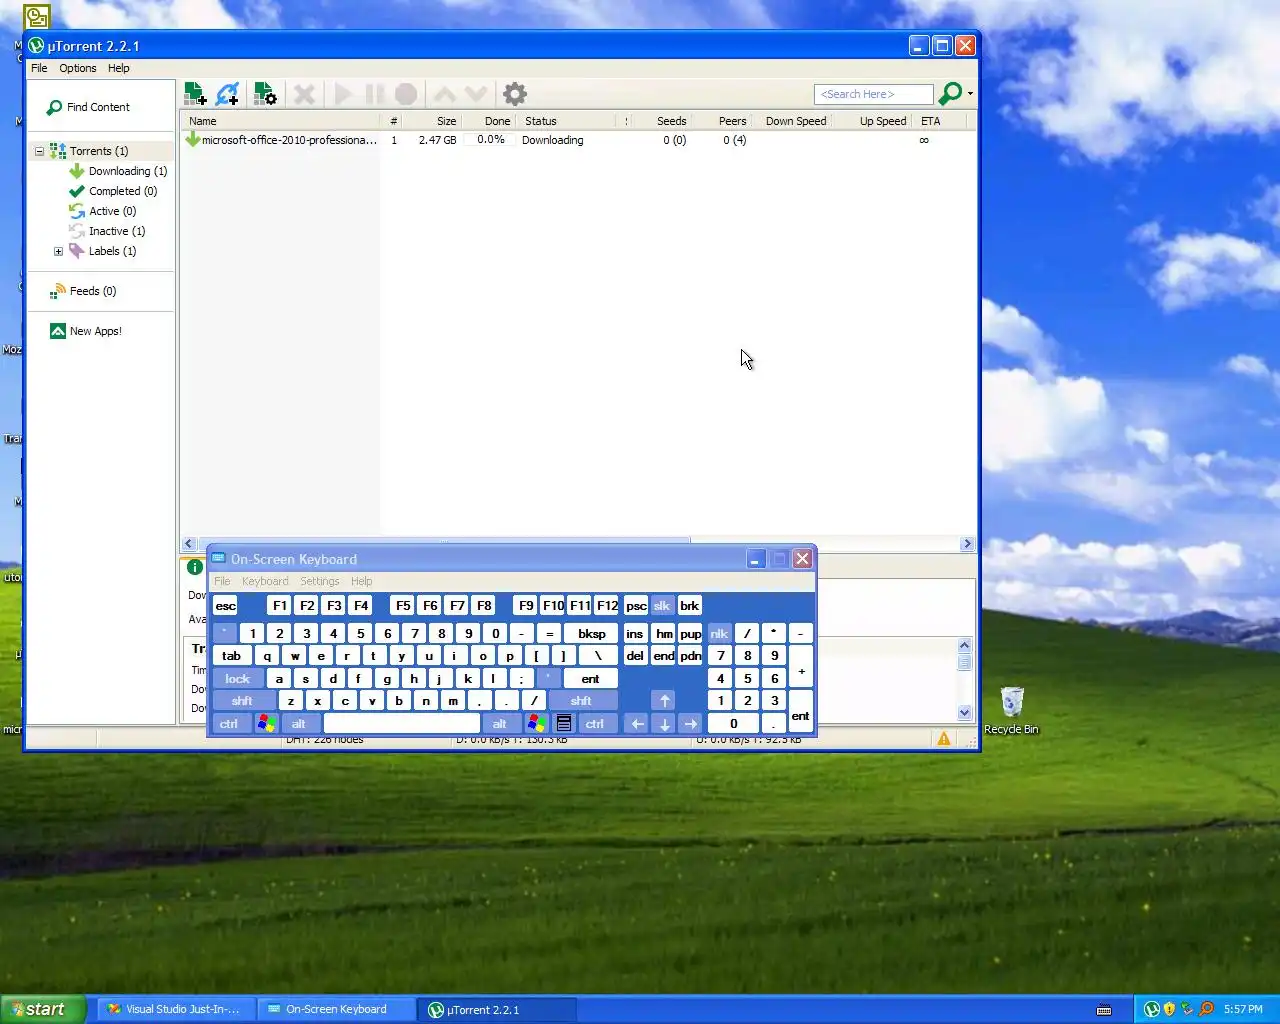
Task: Open Keyboard menu of On-Screen Keyboard
Action: click(x=265, y=581)
